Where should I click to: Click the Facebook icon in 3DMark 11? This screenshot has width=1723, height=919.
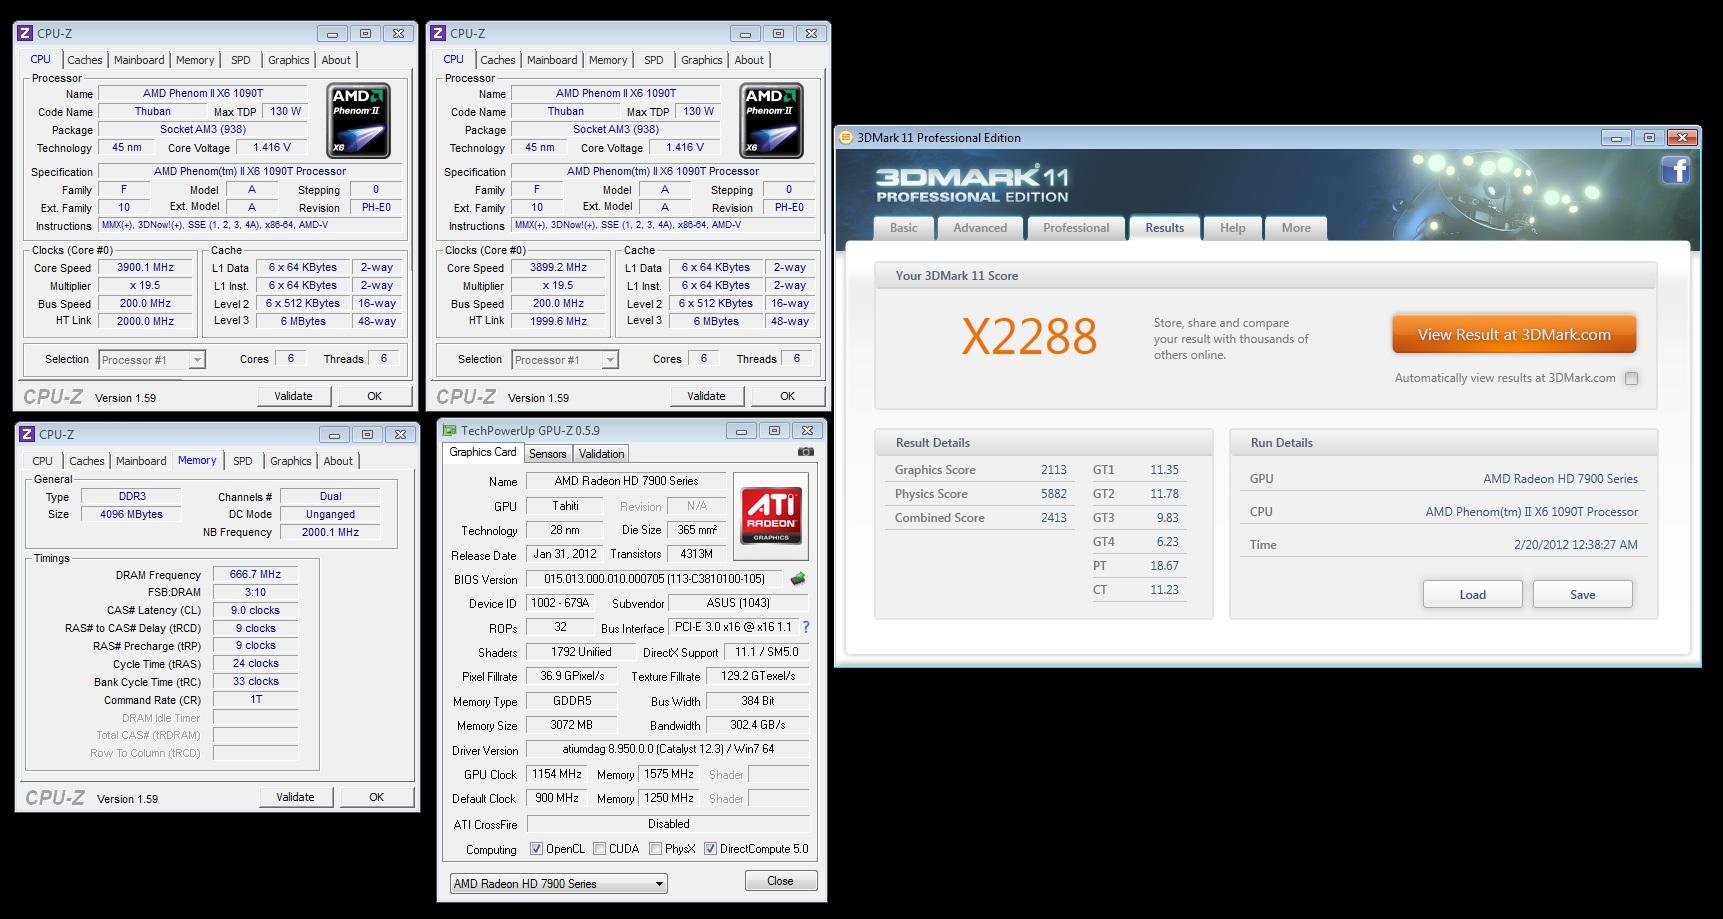point(1676,171)
